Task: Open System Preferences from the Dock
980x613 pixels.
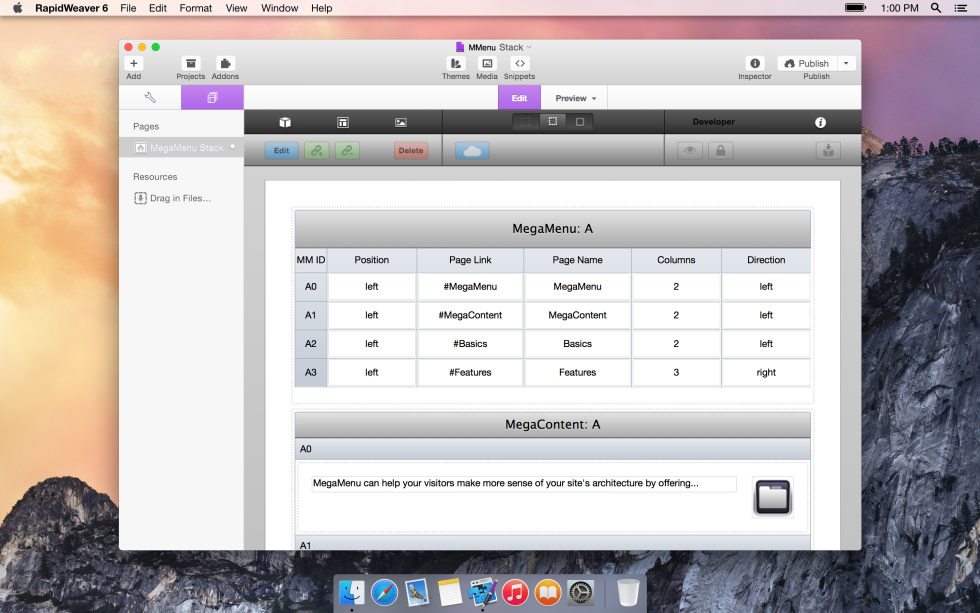Action: tap(580, 592)
